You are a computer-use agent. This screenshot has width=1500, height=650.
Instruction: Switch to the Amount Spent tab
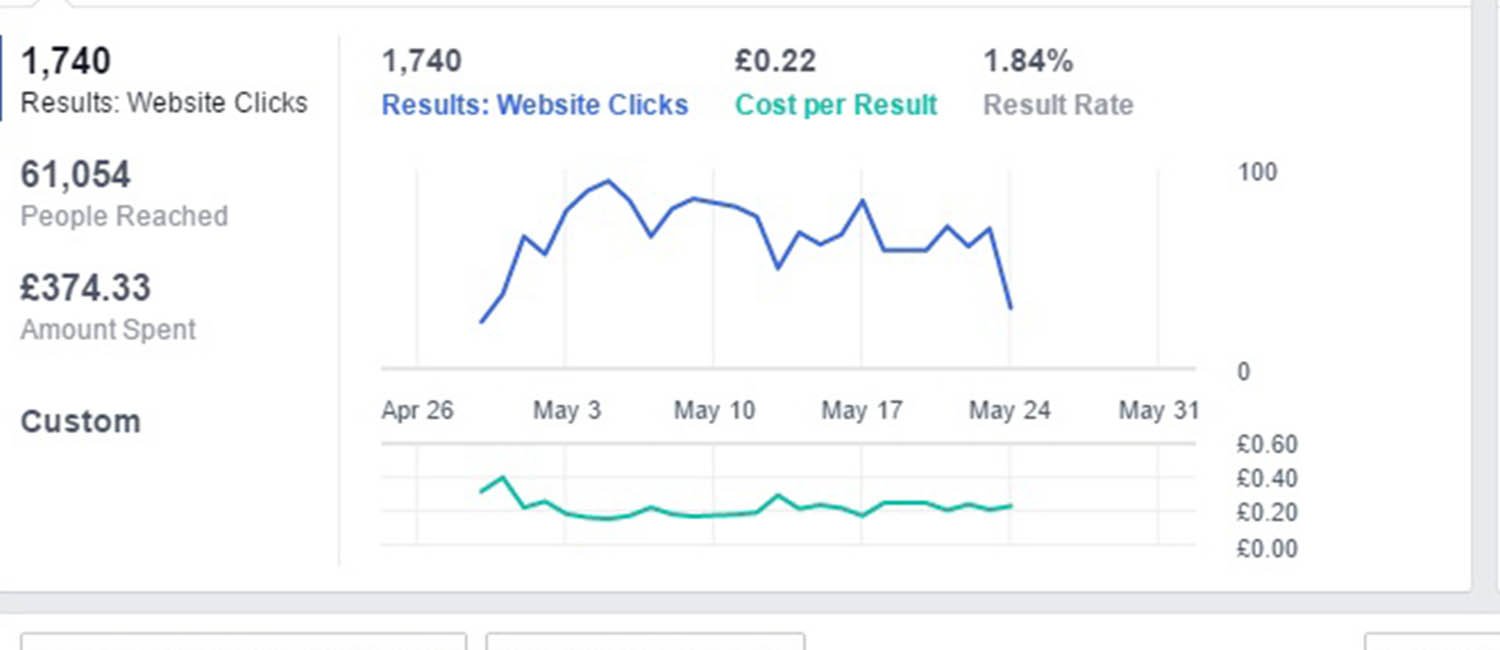pos(108,307)
